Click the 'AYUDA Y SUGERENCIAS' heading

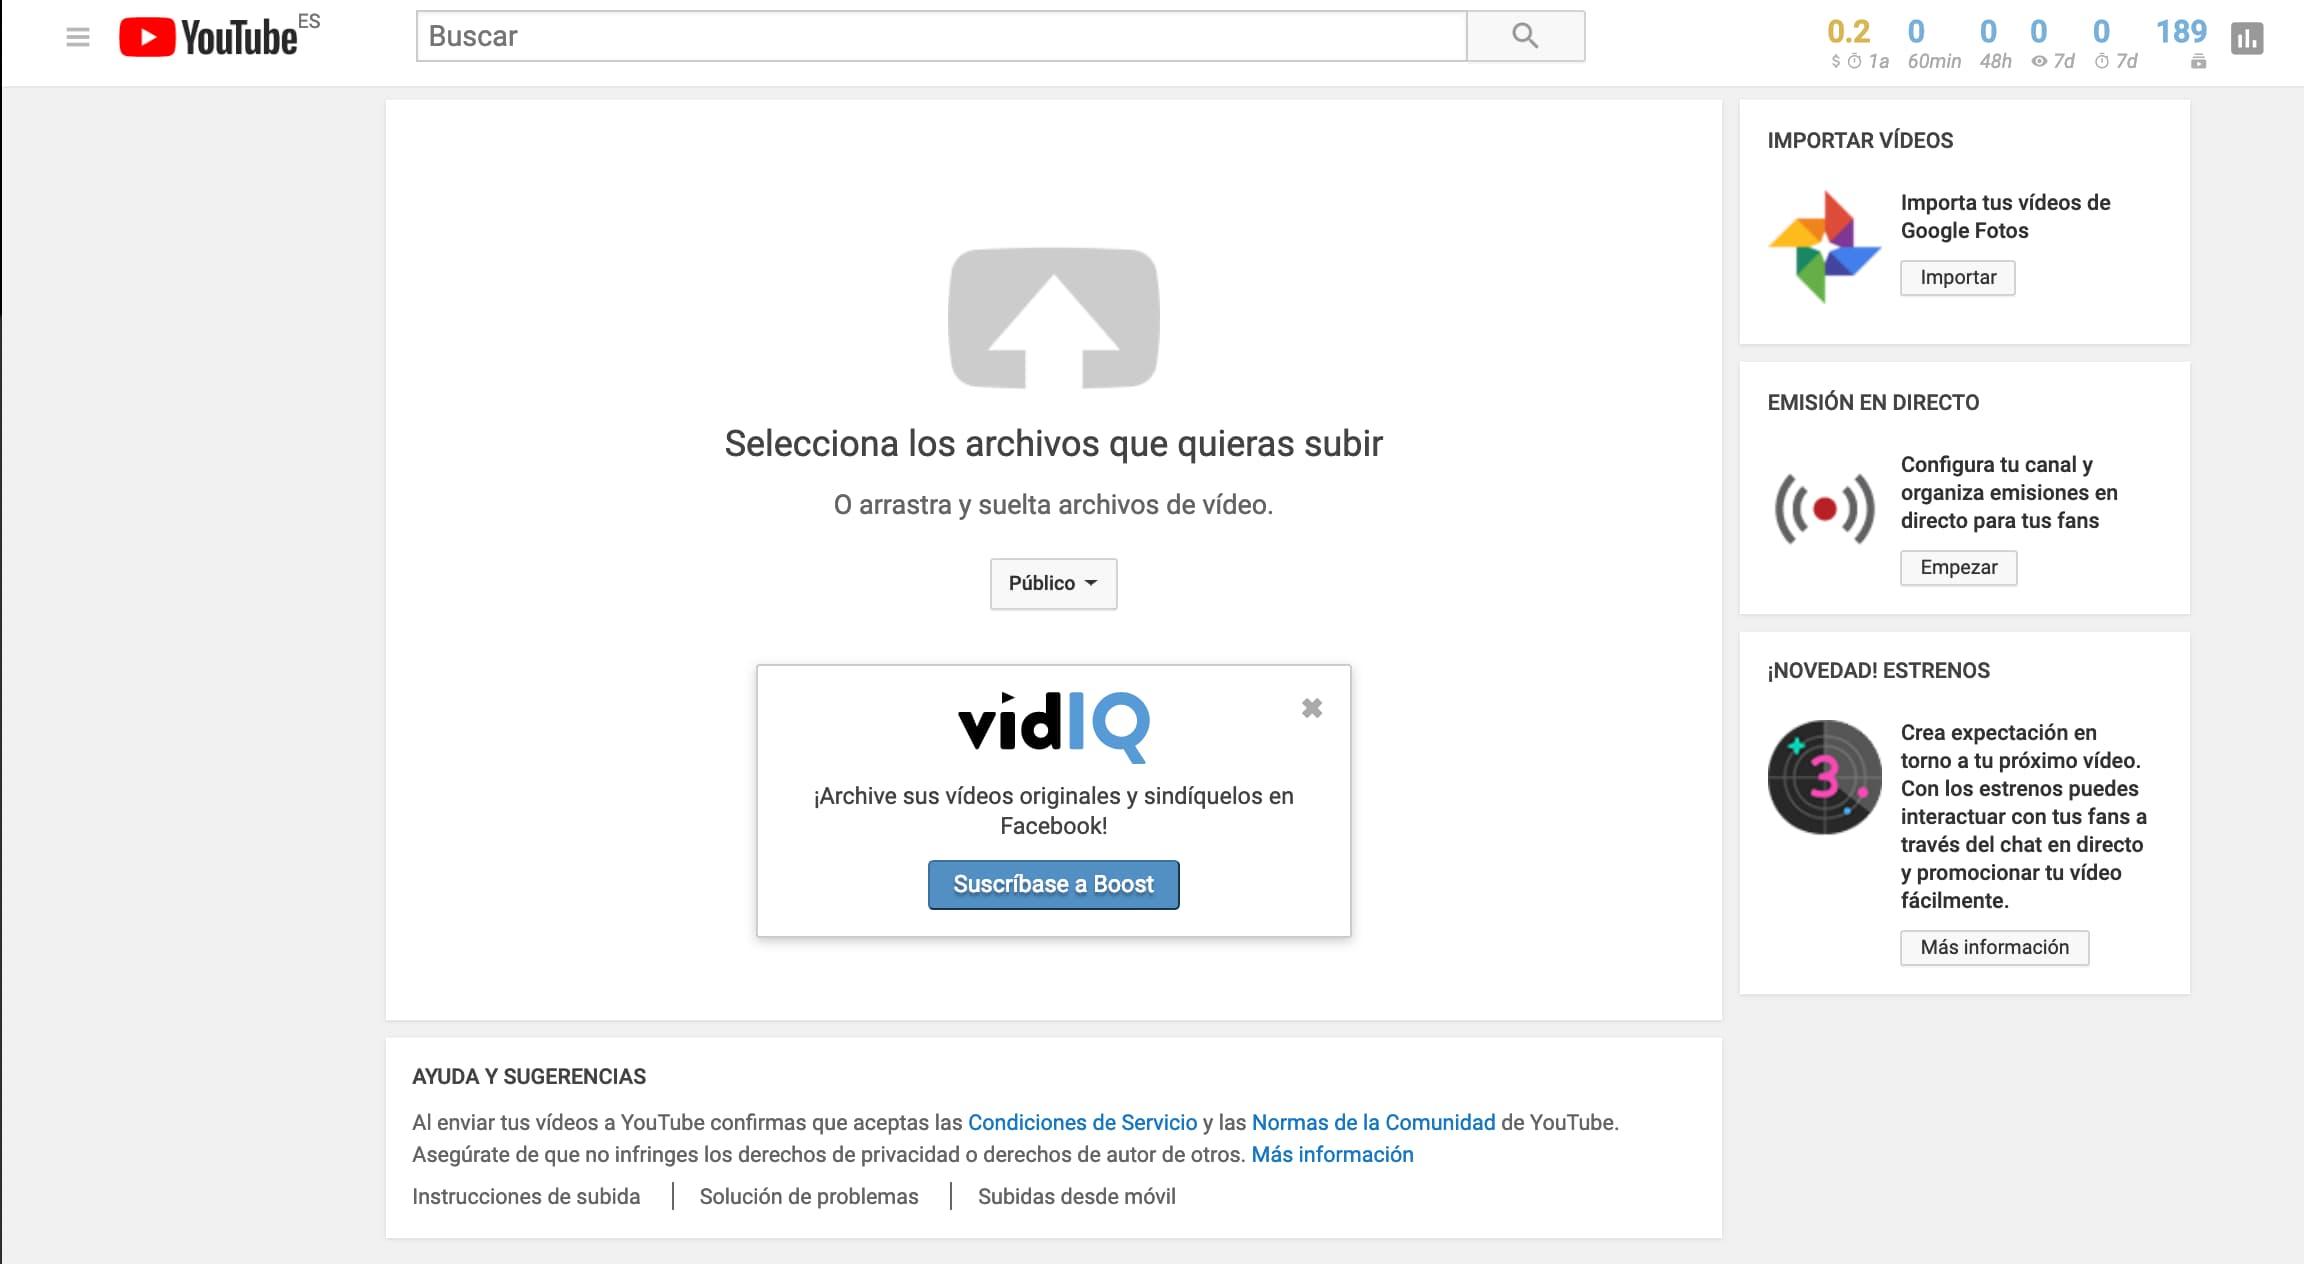(x=529, y=1076)
